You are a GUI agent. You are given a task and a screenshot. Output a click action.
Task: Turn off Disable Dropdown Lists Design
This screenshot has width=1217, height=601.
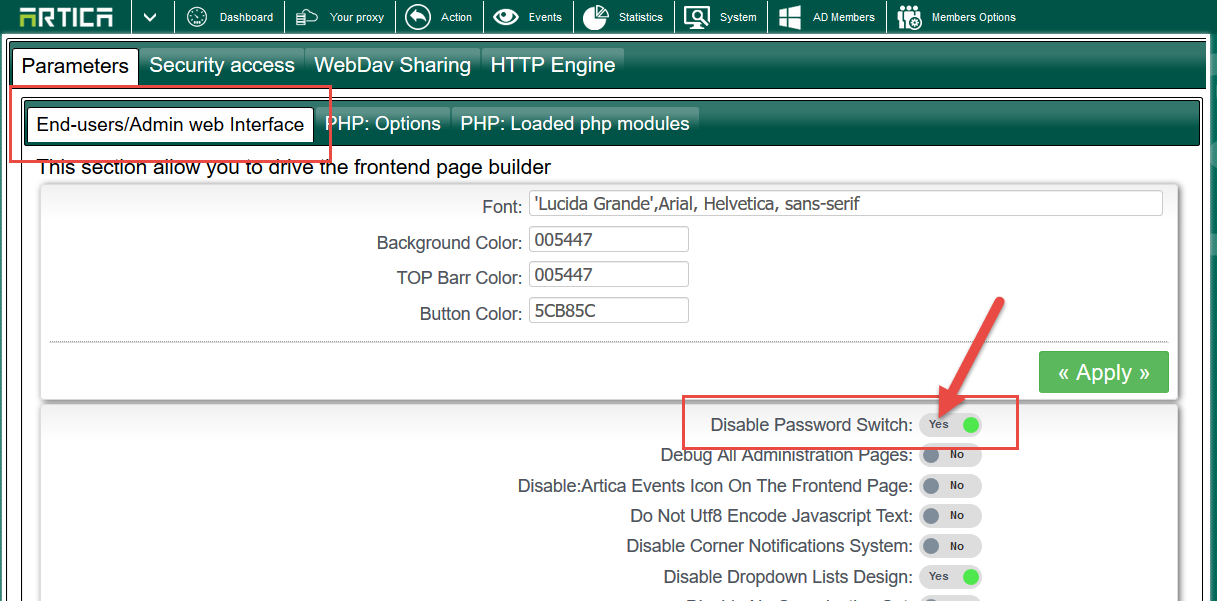coord(950,577)
